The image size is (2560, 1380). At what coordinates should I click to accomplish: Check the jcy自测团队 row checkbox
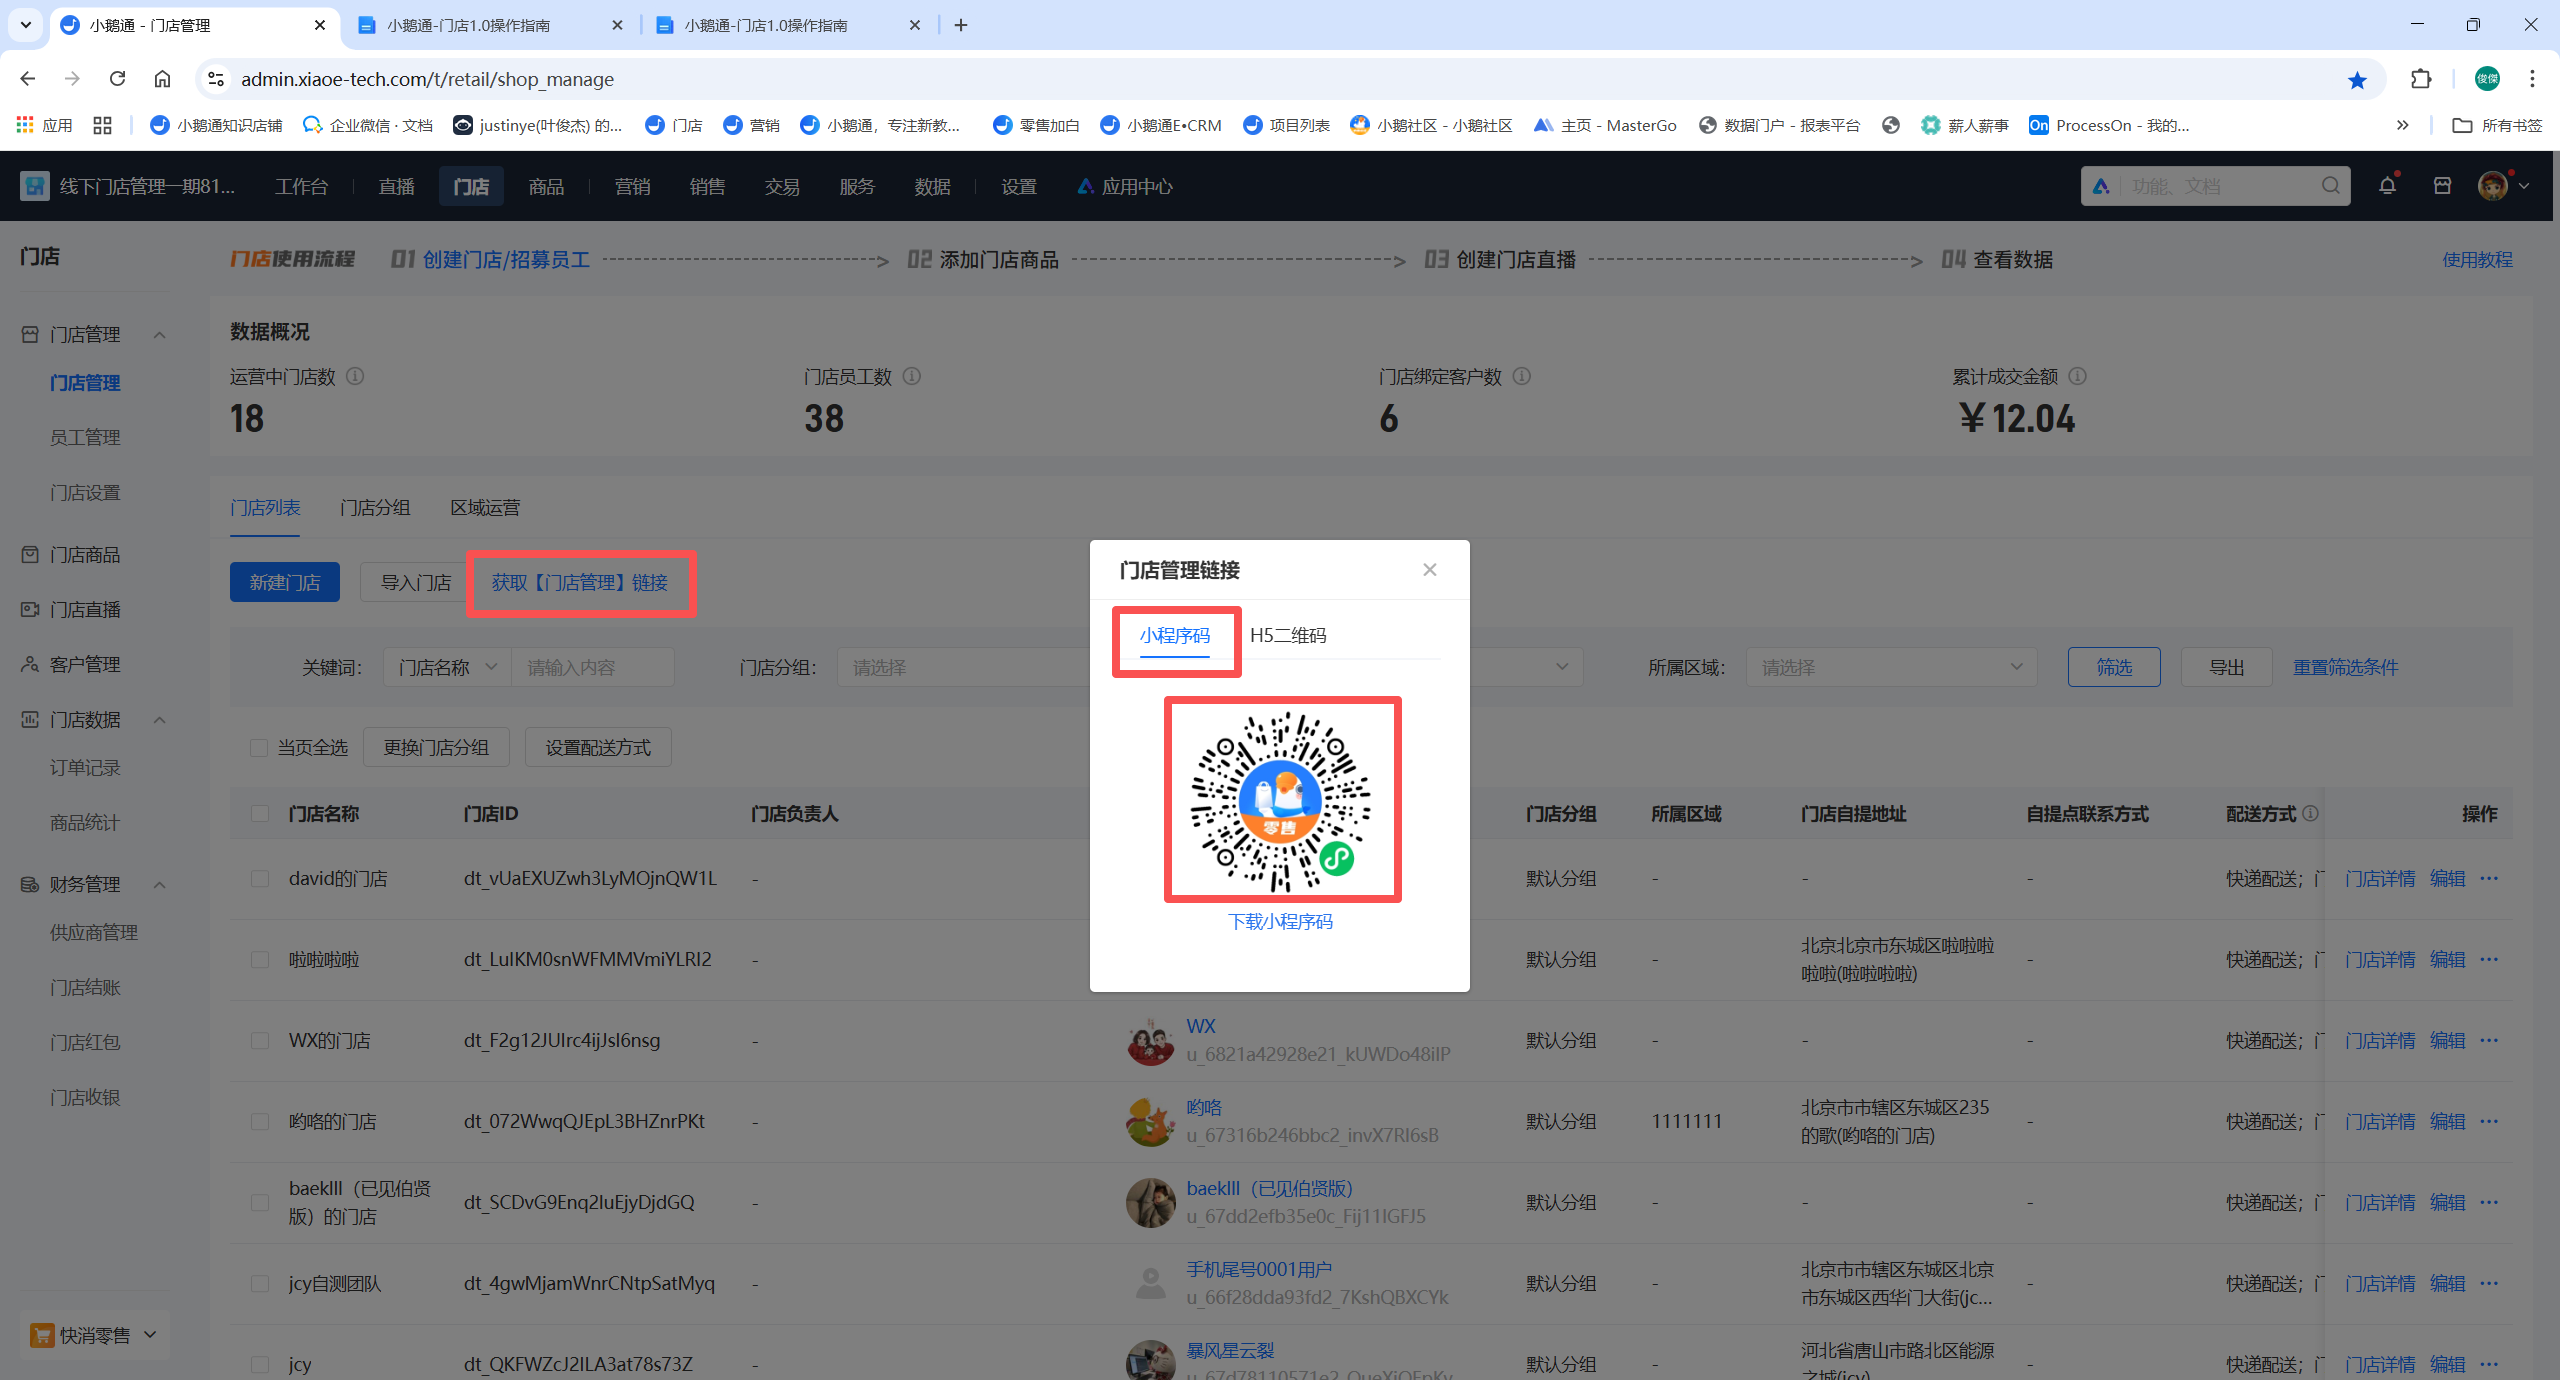point(260,1283)
